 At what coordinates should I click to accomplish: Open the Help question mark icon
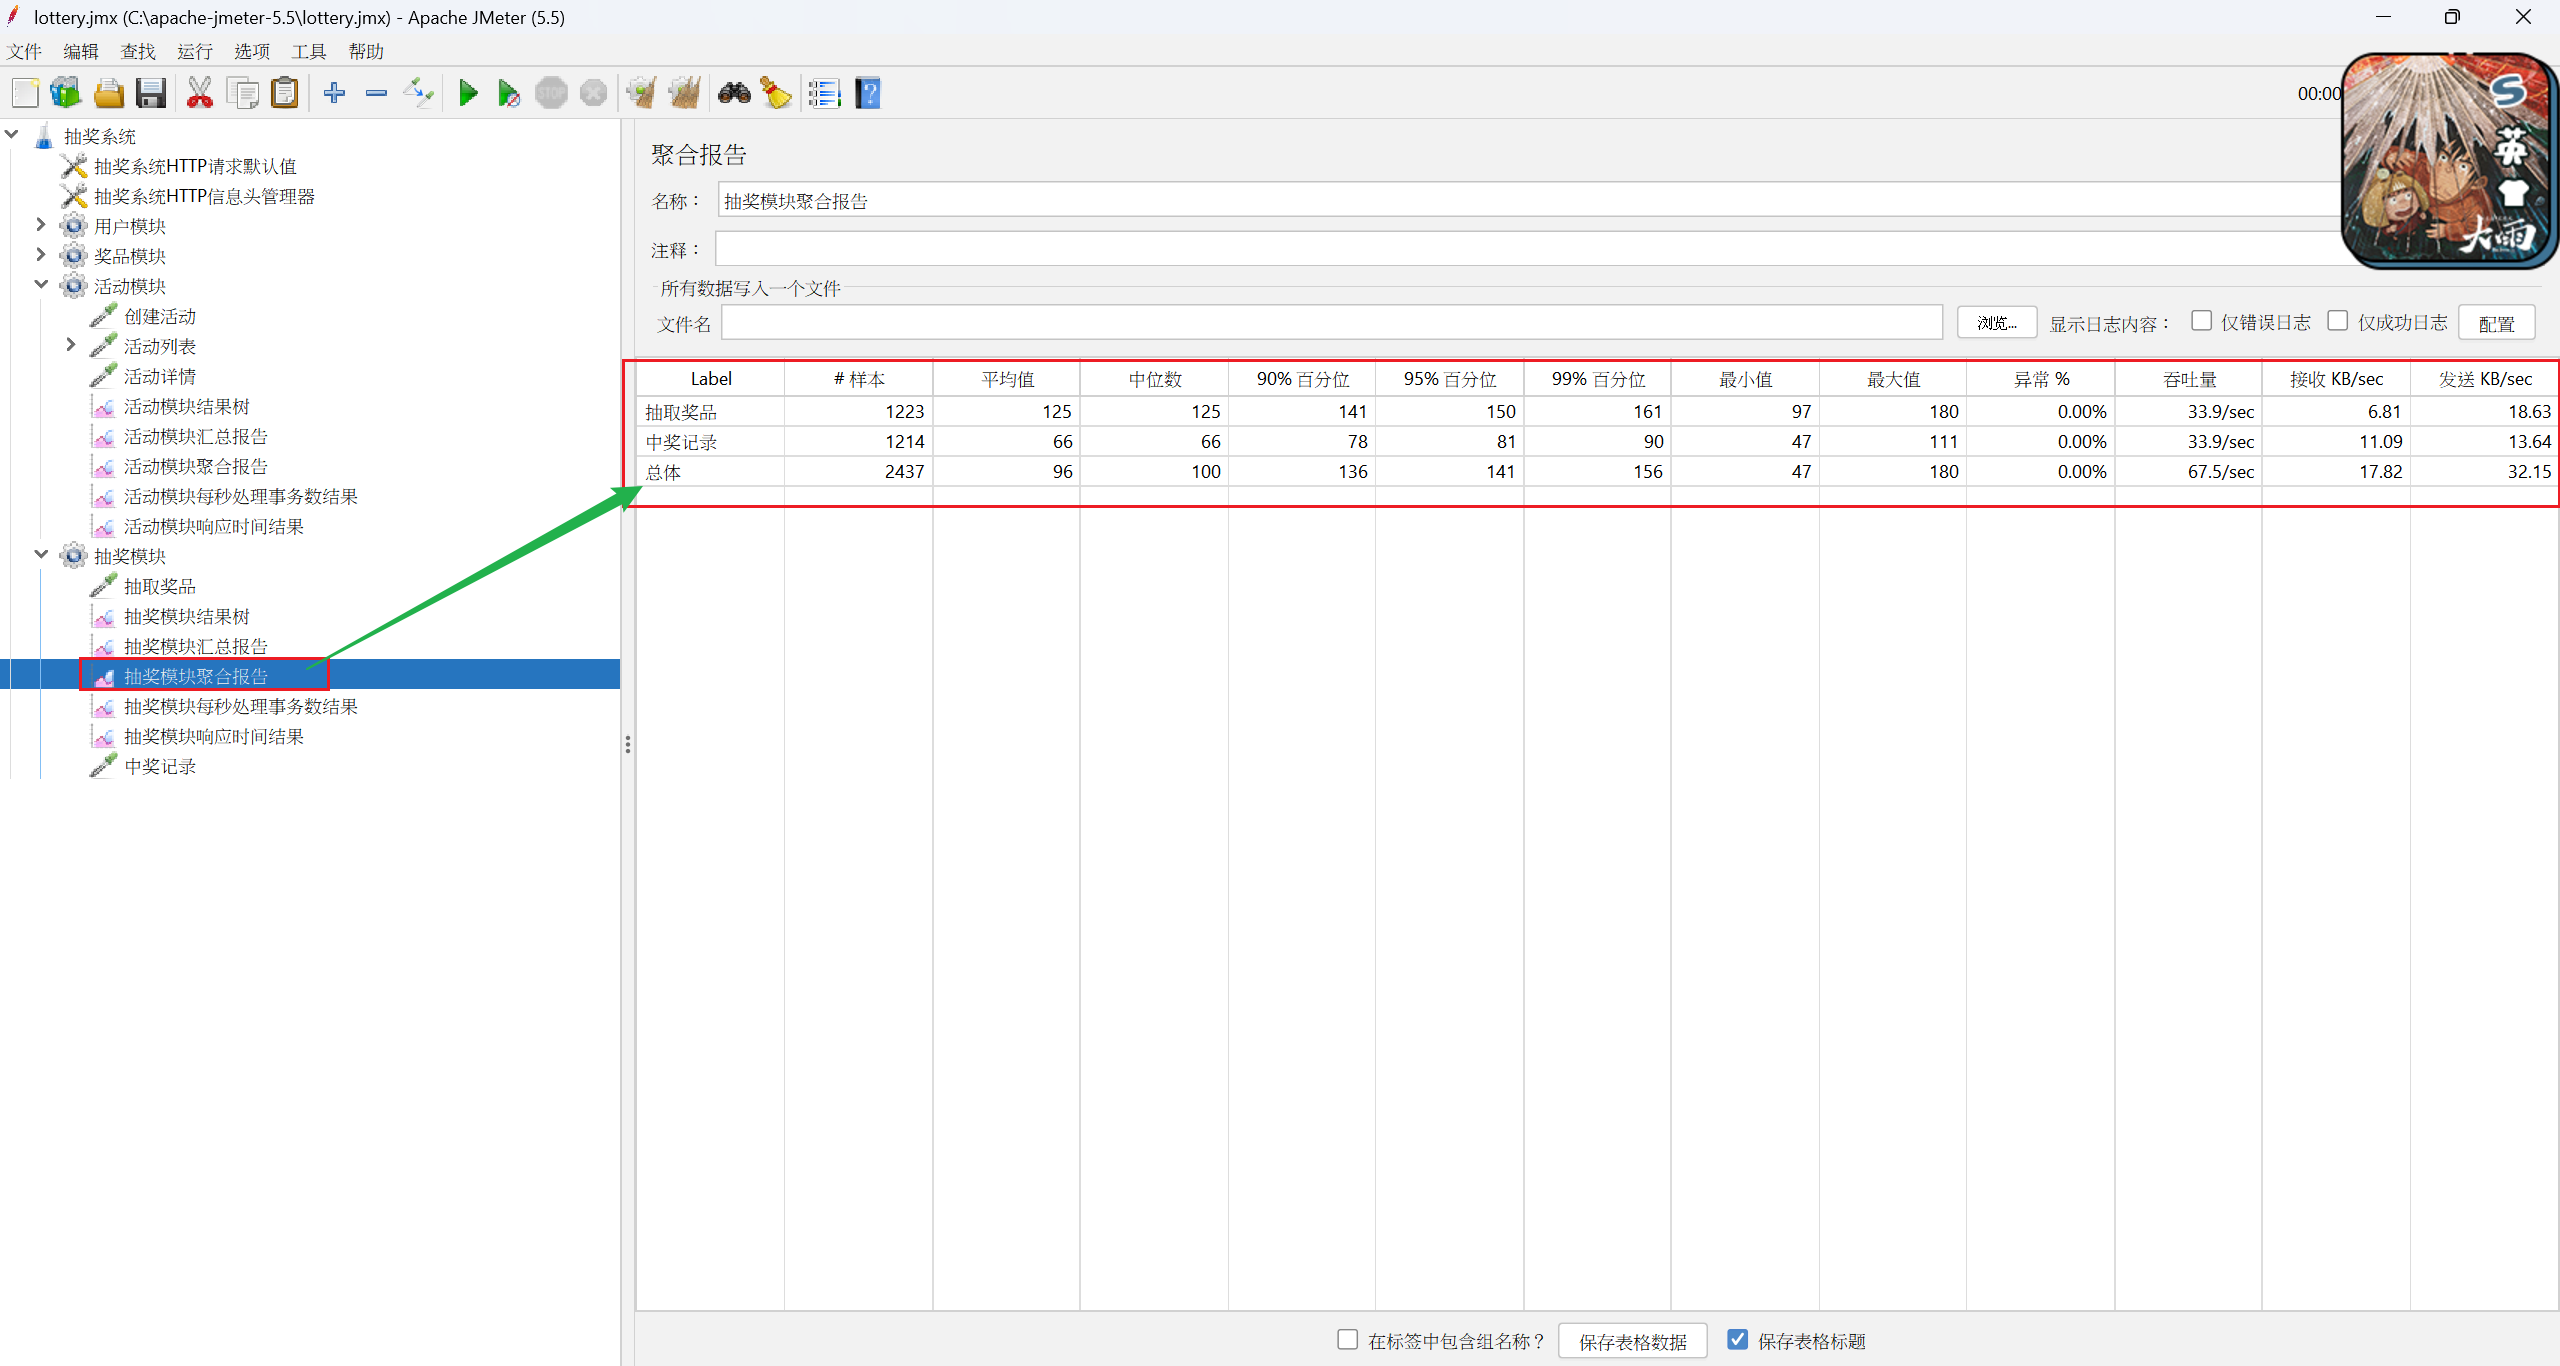tap(868, 94)
